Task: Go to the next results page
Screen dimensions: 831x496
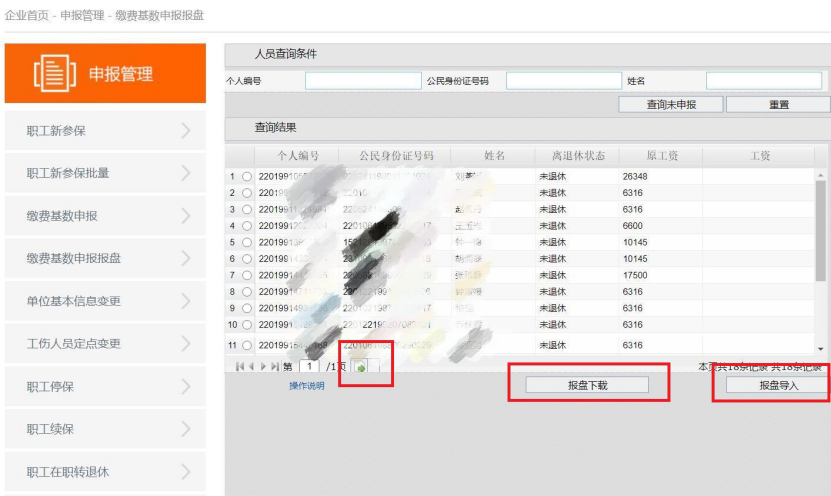Action: pyautogui.click(x=263, y=367)
